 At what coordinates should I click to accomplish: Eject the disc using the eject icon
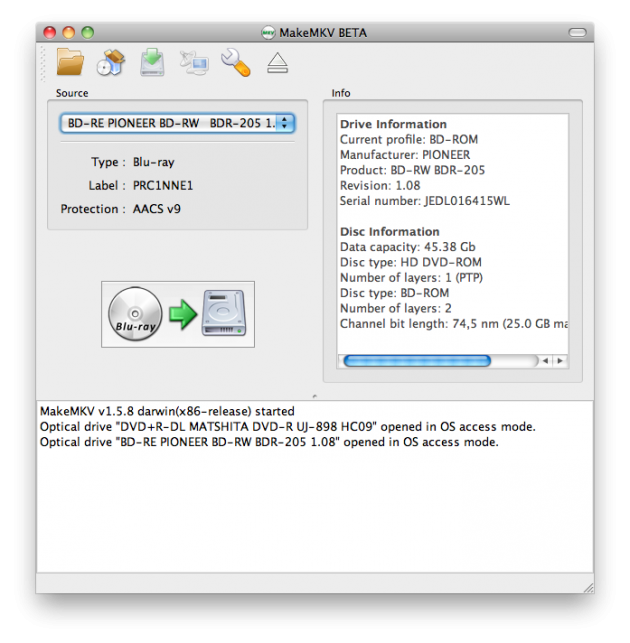(277, 64)
